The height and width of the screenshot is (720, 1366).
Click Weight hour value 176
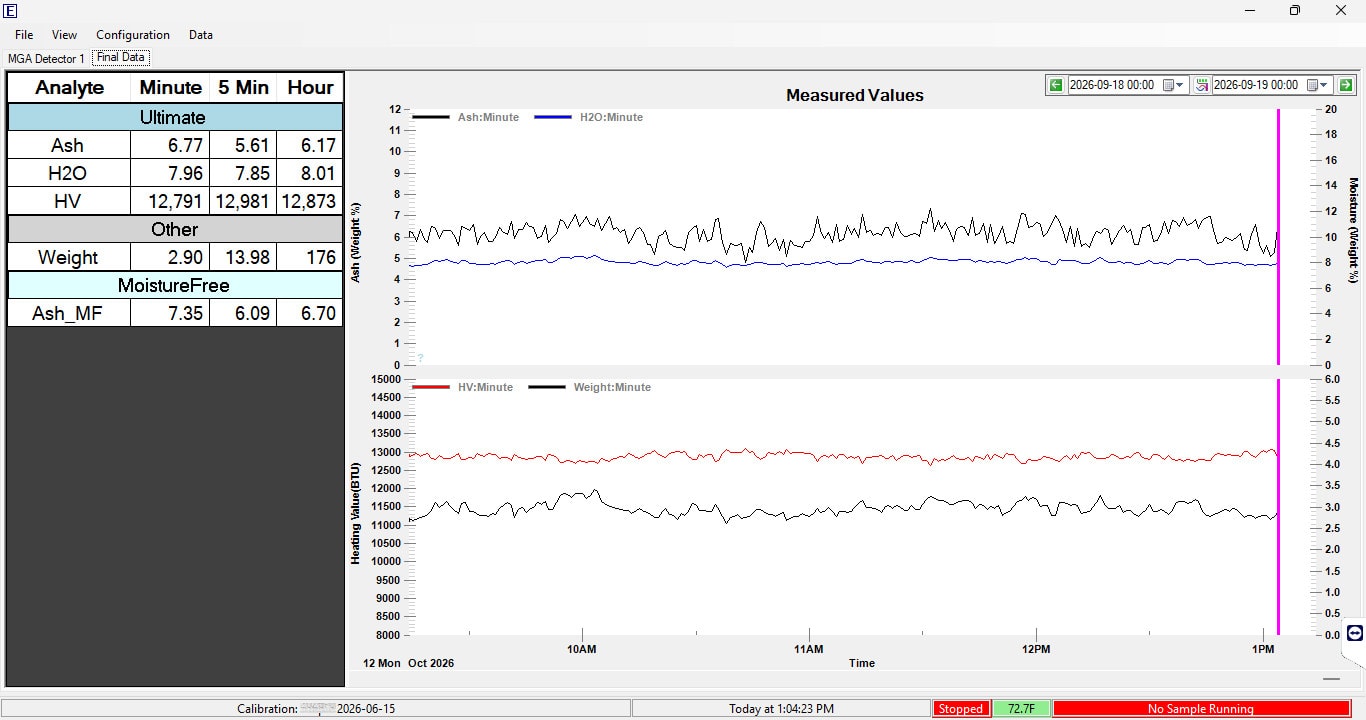[x=310, y=257]
